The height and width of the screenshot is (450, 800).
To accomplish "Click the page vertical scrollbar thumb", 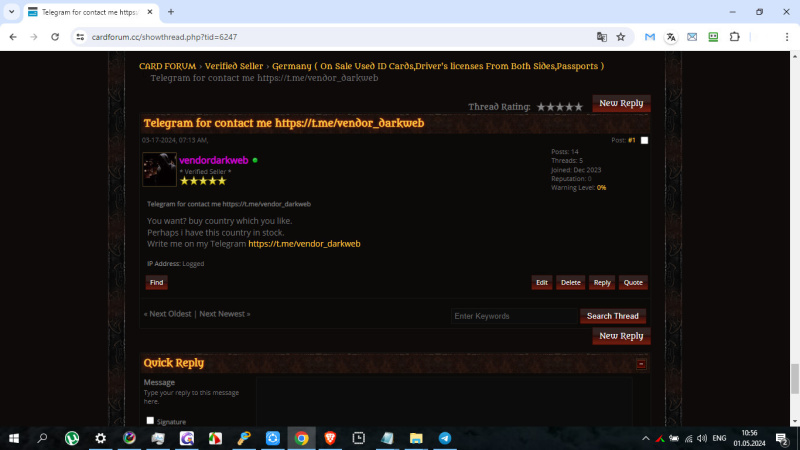I will click(x=795, y=379).
